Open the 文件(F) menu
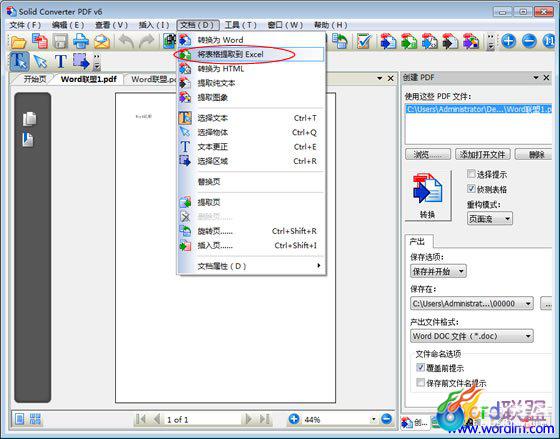Viewport: 560px width, 439px height. (25, 25)
